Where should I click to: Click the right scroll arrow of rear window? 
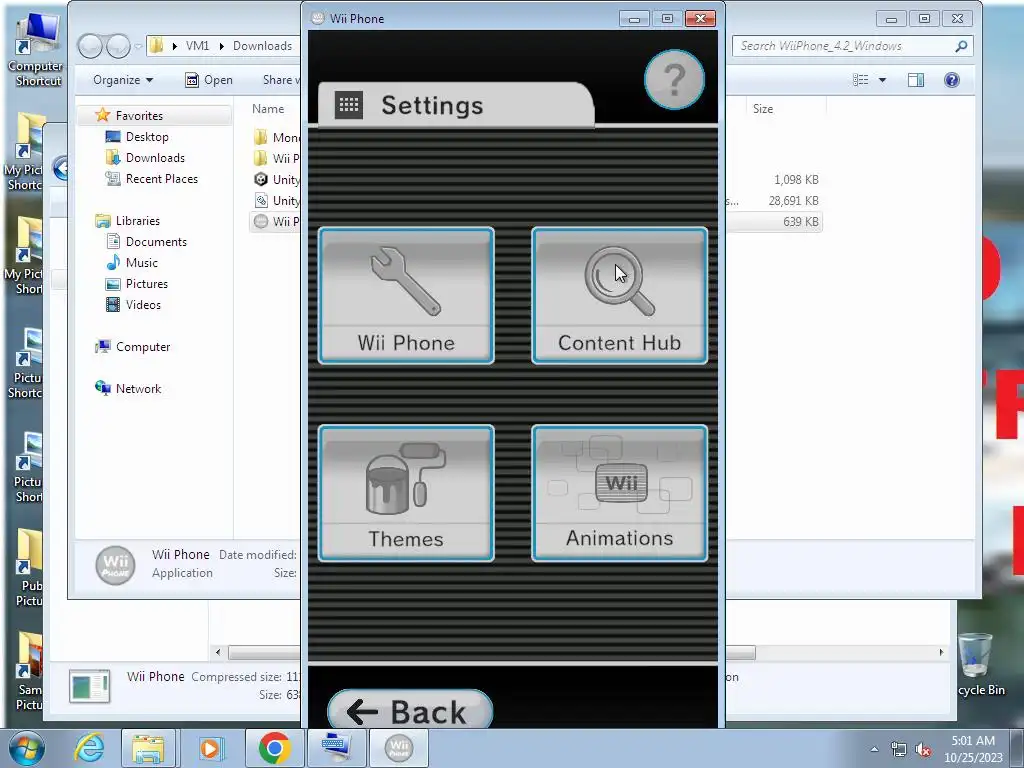940,652
